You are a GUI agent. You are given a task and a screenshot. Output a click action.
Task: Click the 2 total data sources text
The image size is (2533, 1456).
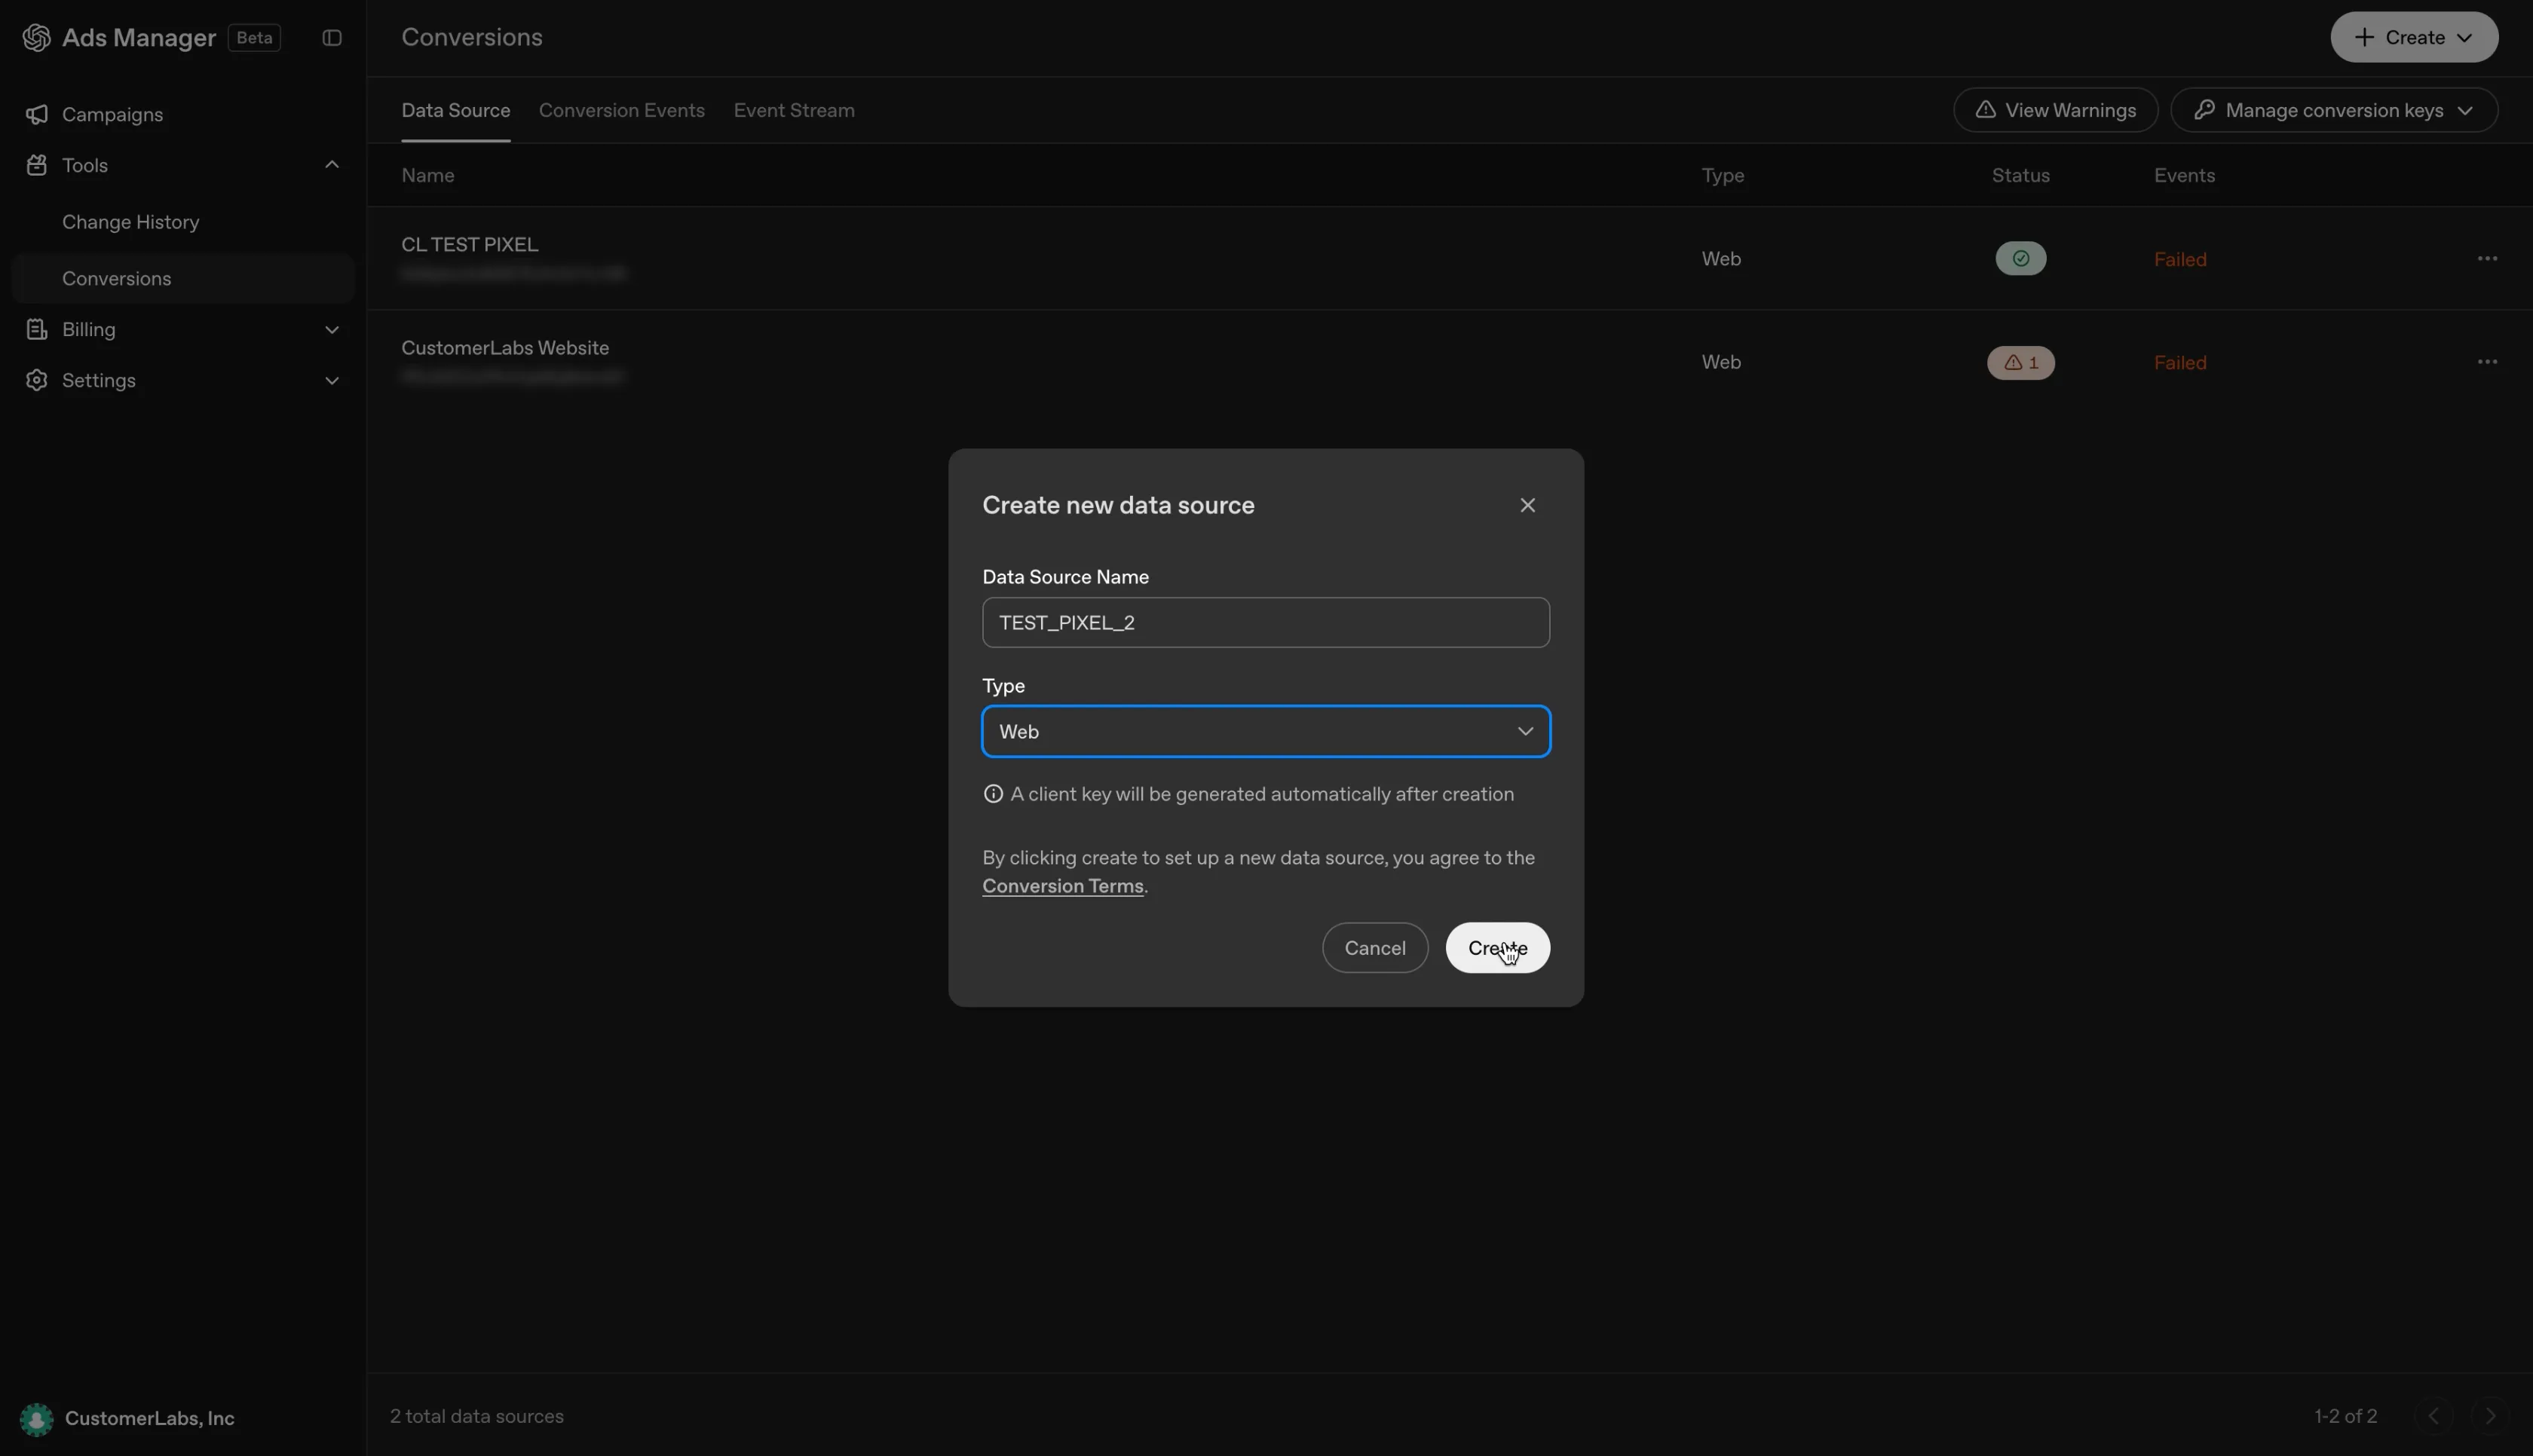477,1417
